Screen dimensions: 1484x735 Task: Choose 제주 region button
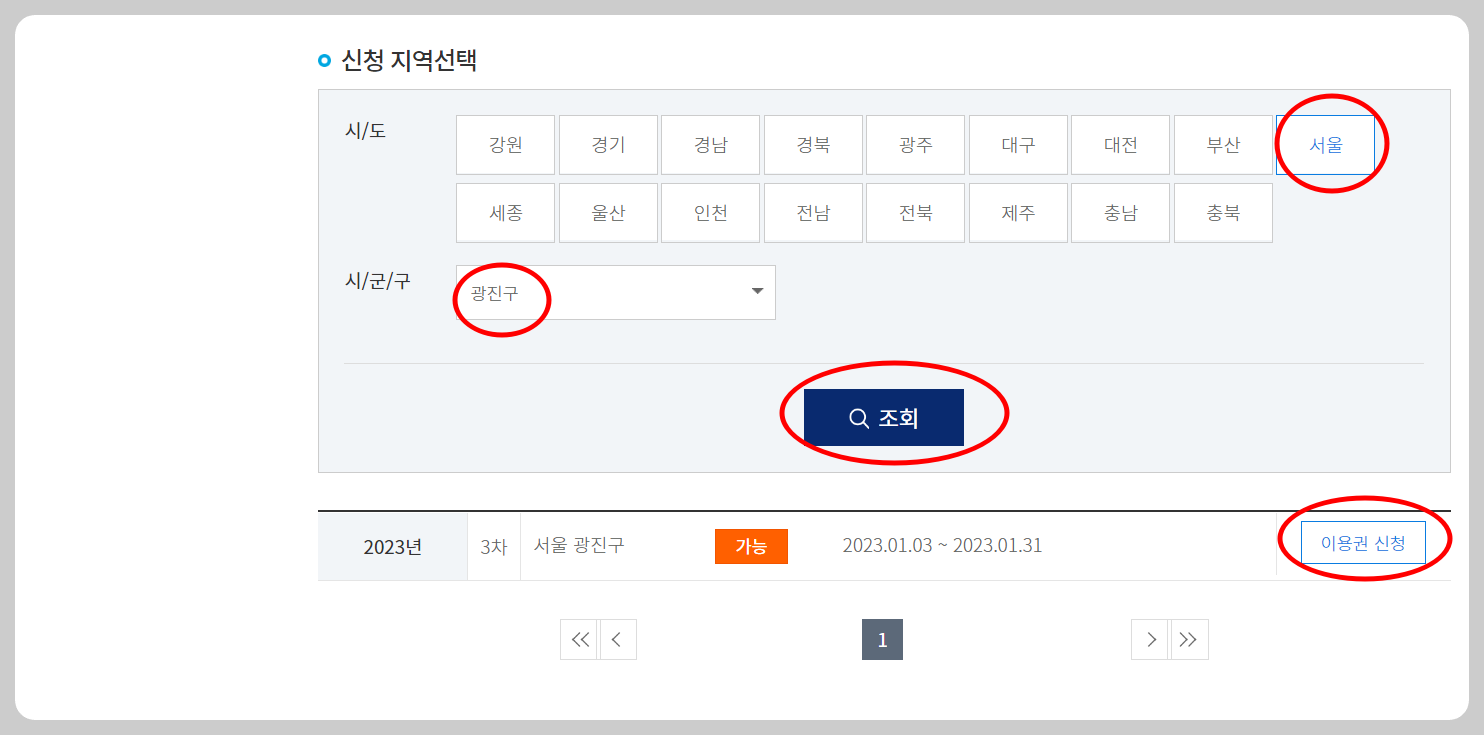(1018, 213)
